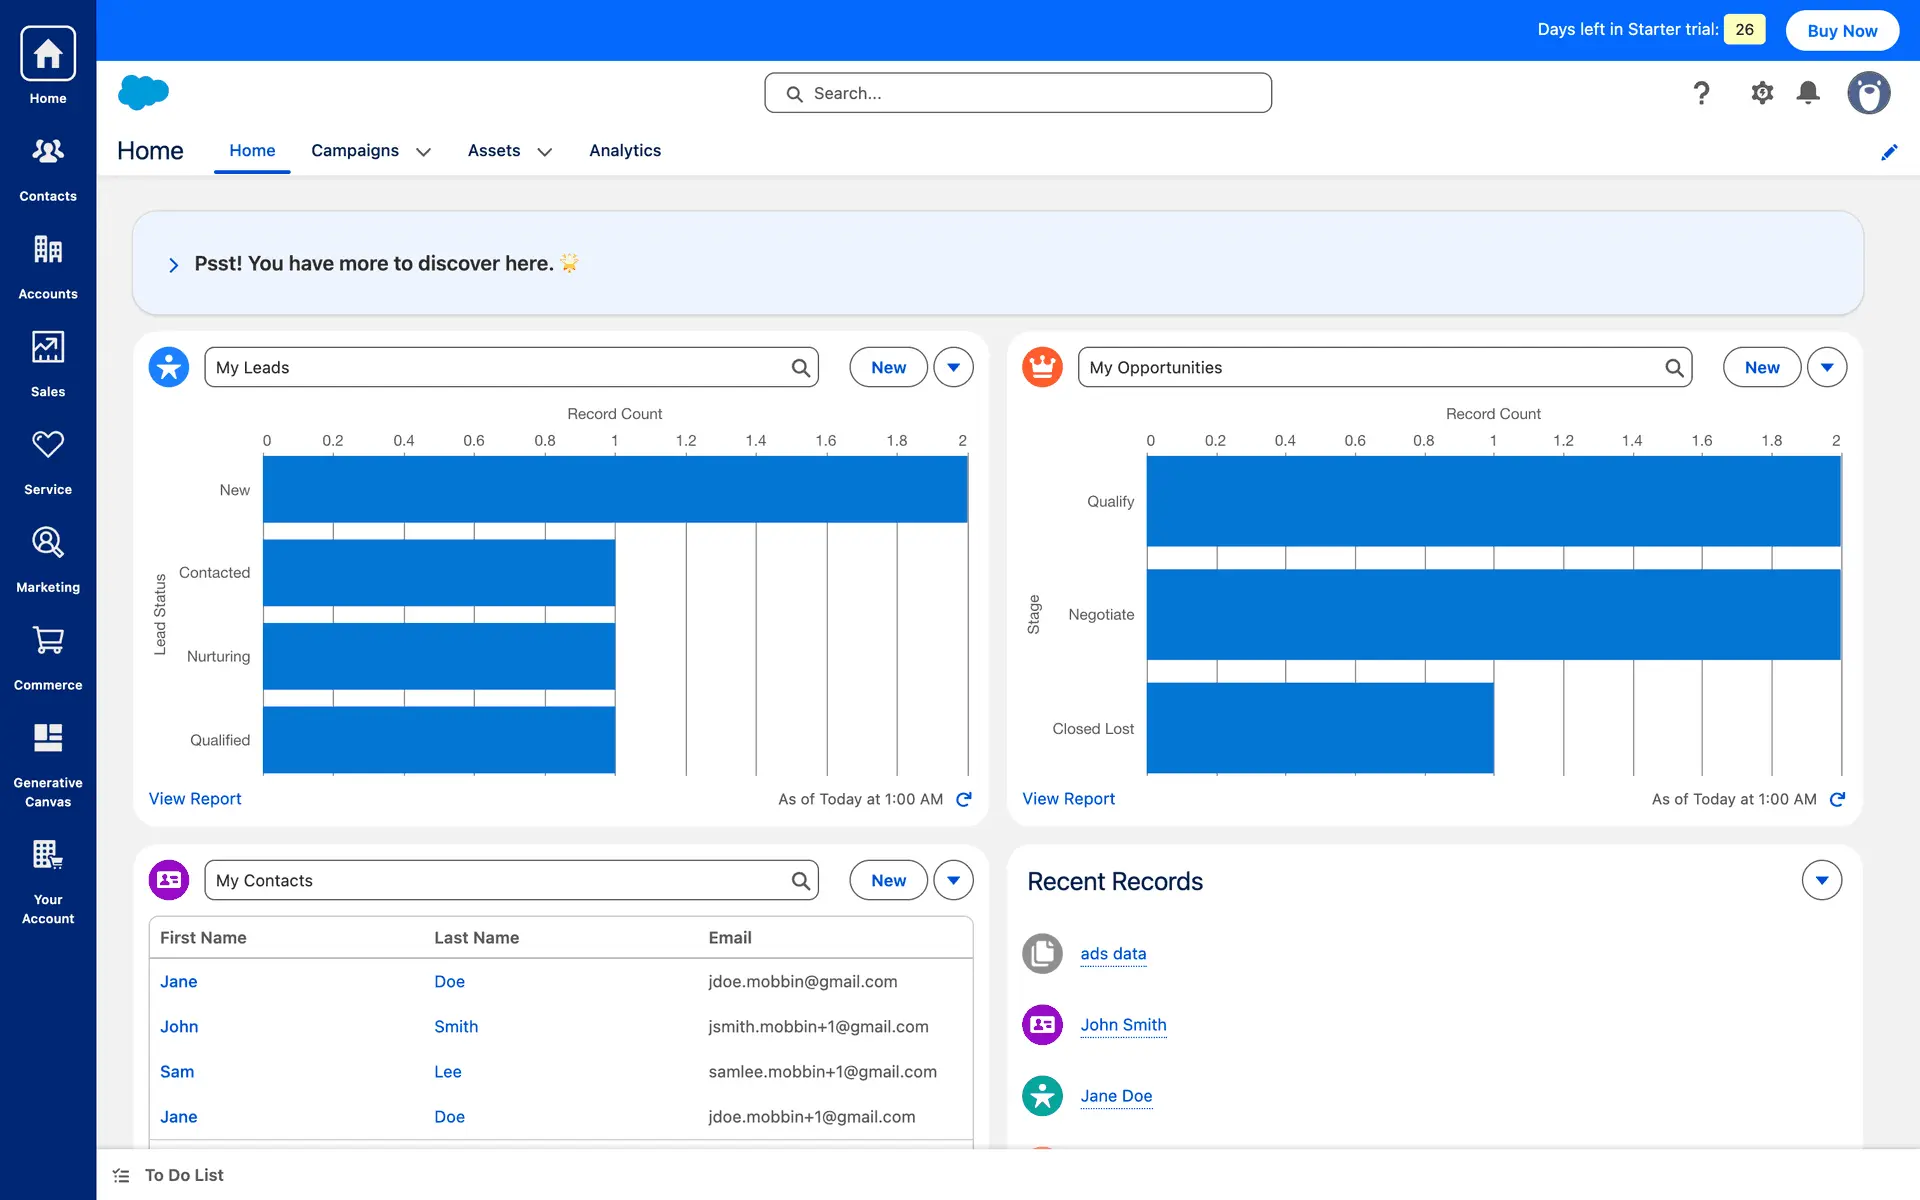This screenshot has width=1920, height=1200.
Task: Click the global Search field
Action: coord(1018,93)
